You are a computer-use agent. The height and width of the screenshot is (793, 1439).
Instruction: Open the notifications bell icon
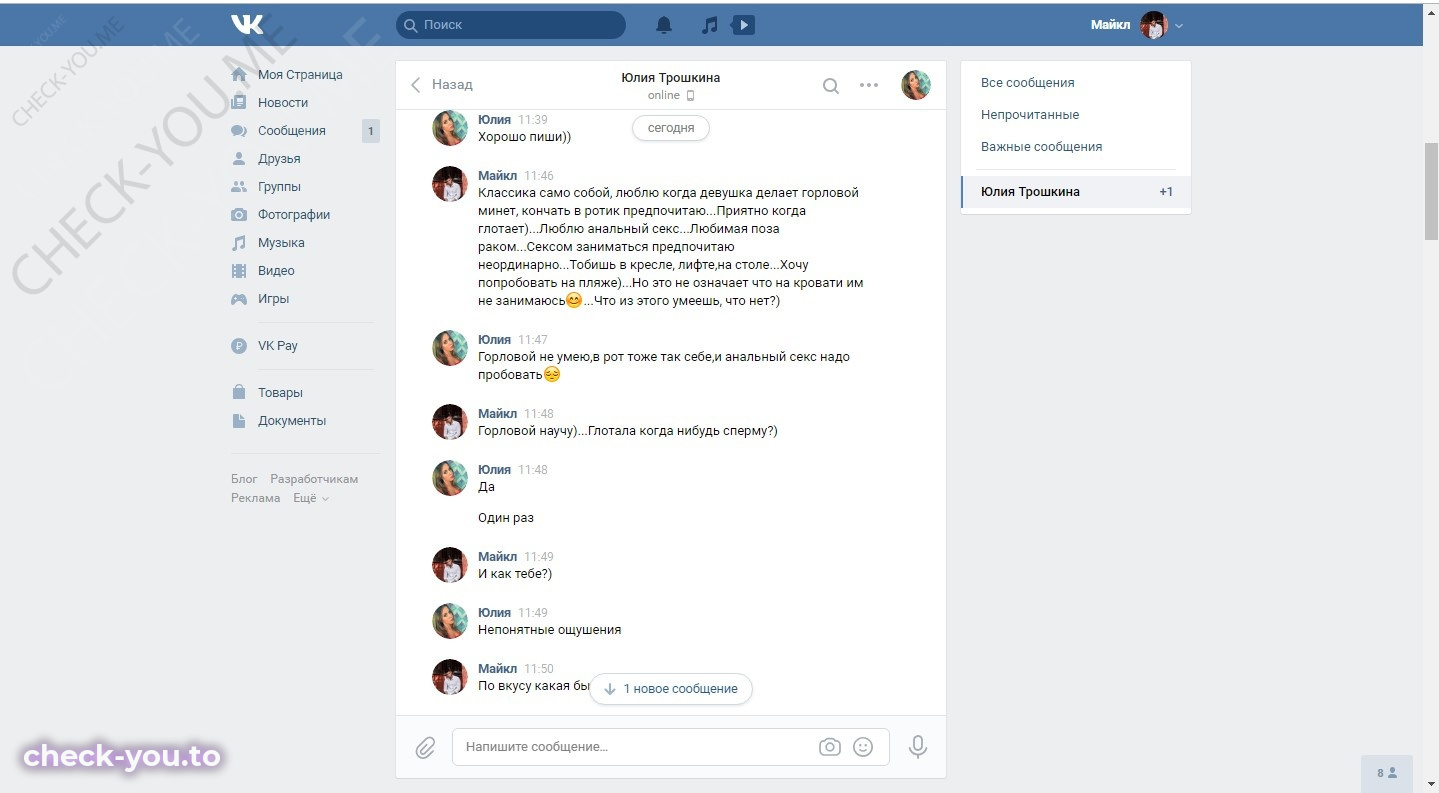(x=664, y=25)
